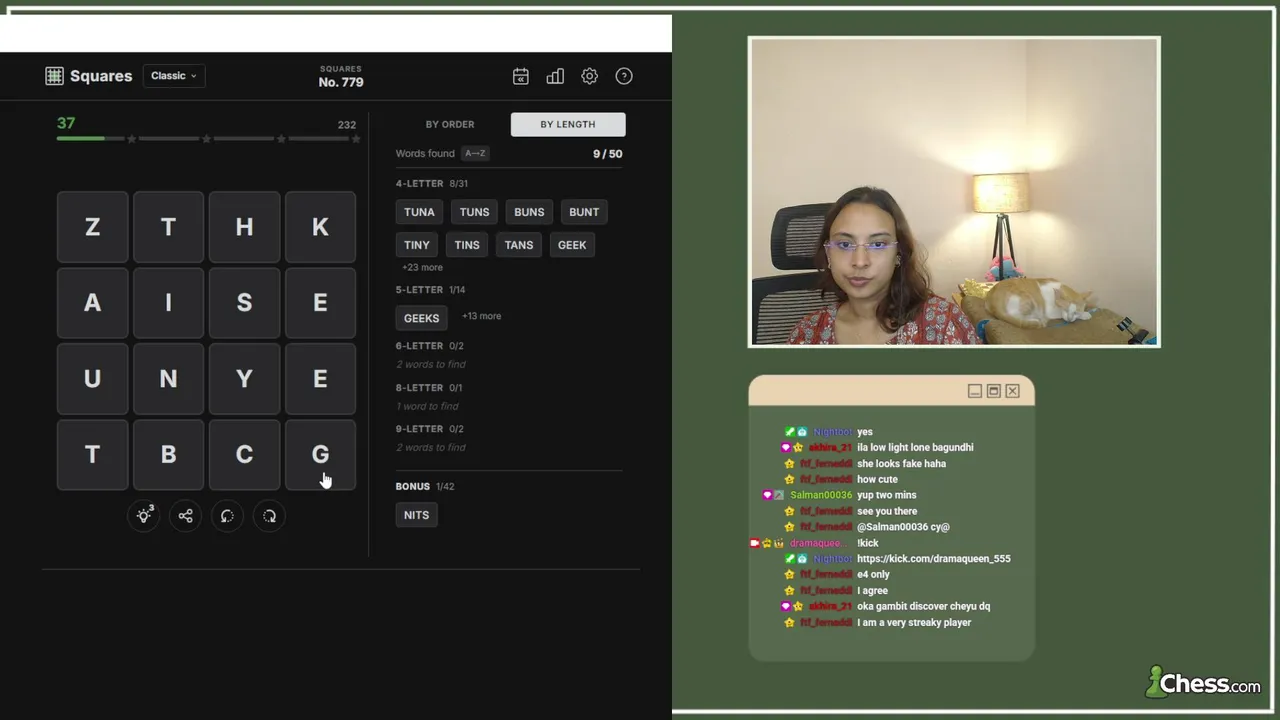1280x720 pixels.
Task: Click the webcam video feed
Action: pyautogui.click(x=954, y=192)
